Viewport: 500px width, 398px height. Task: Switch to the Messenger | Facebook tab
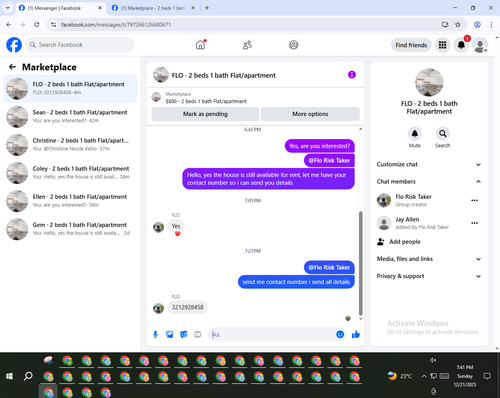pos(60,8)
